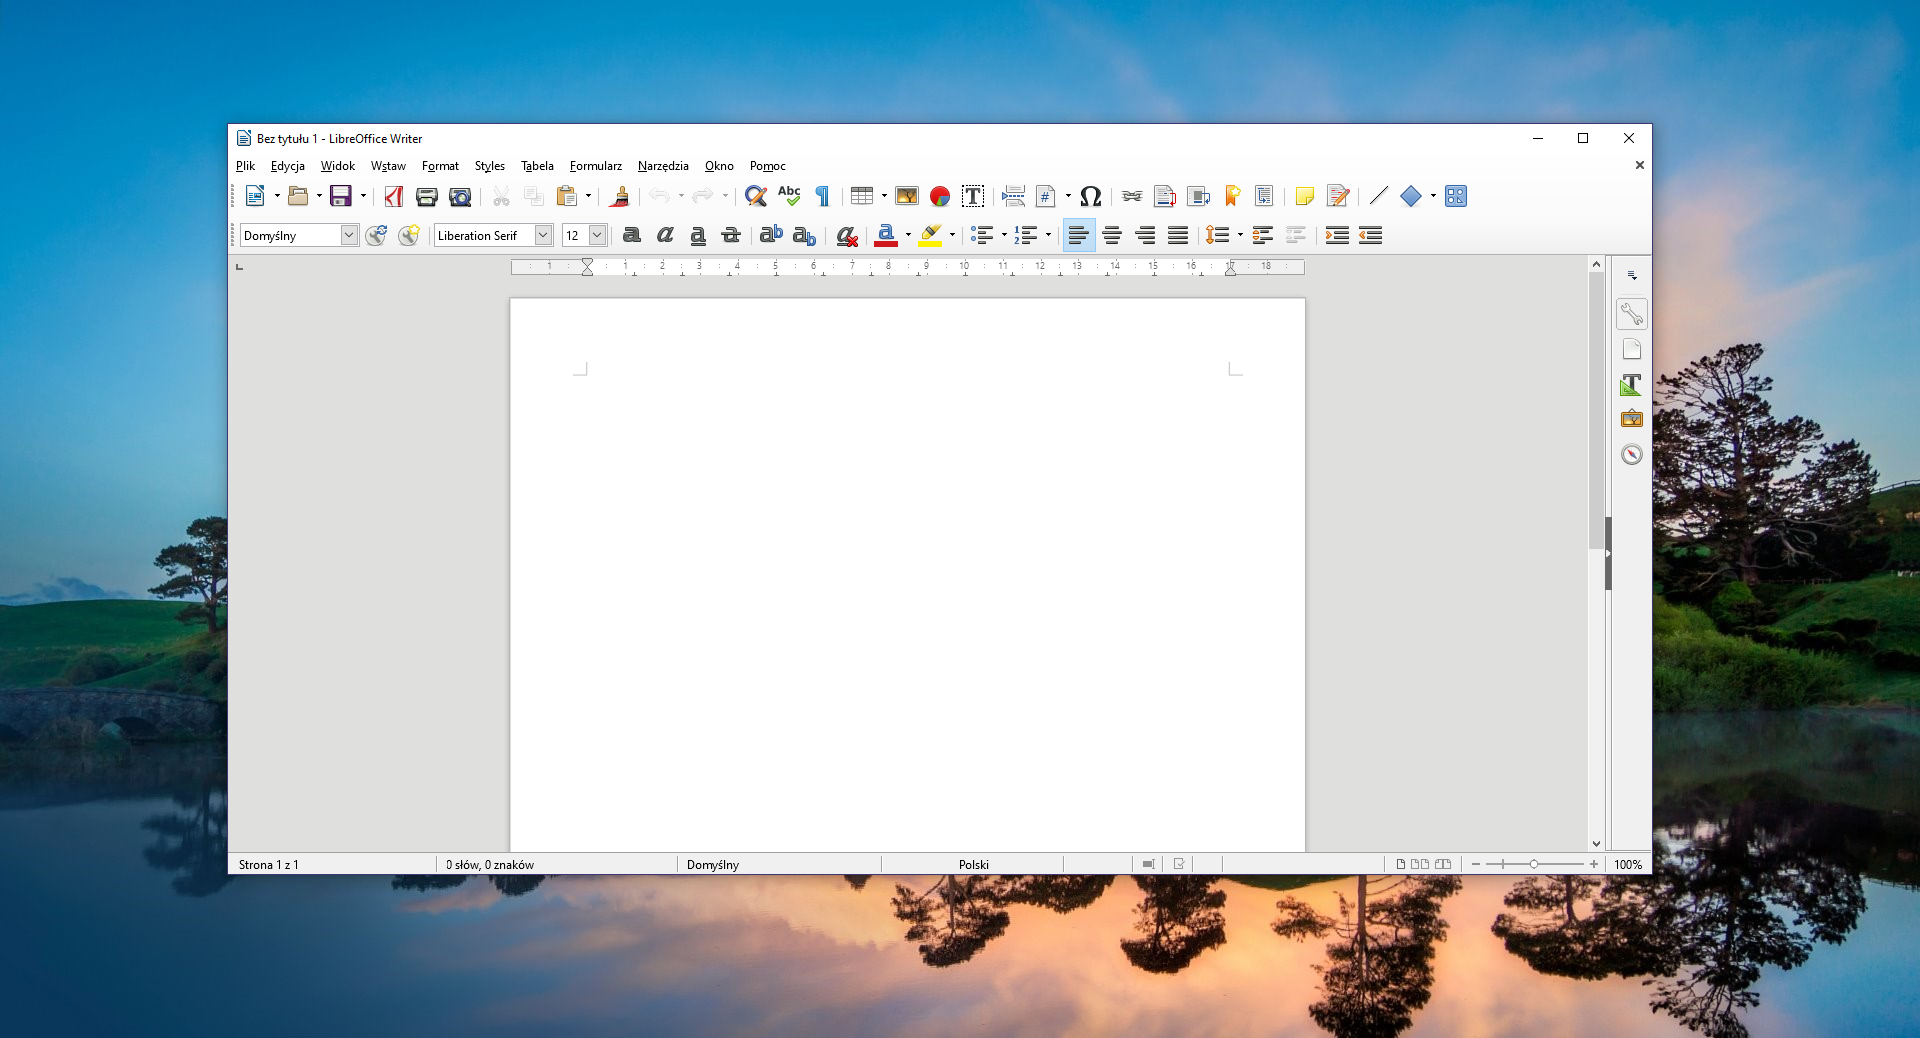
Task: Insert a special character using Omega icon
Action: (x=1091, y=196)
